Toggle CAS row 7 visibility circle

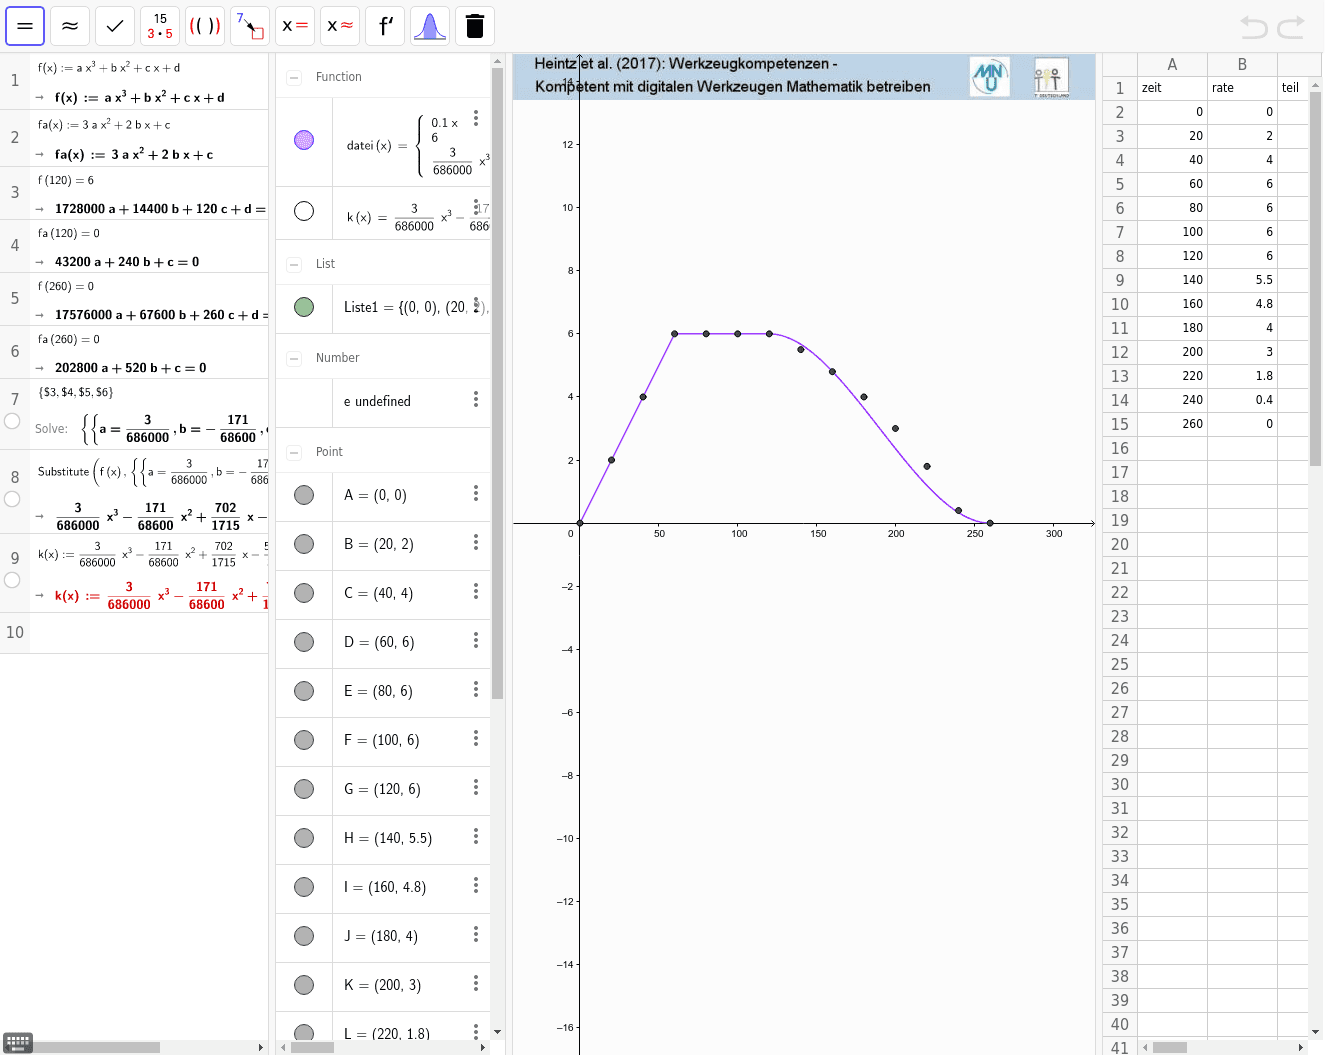pos(12,421)
